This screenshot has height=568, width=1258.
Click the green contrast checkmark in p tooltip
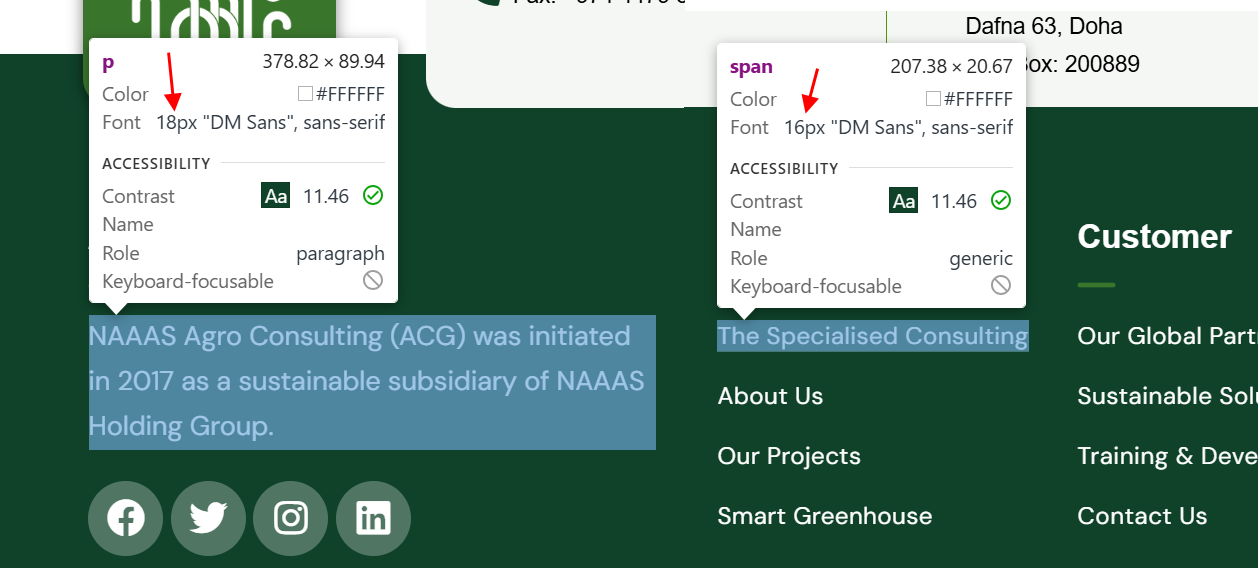[x=373, y=195]
